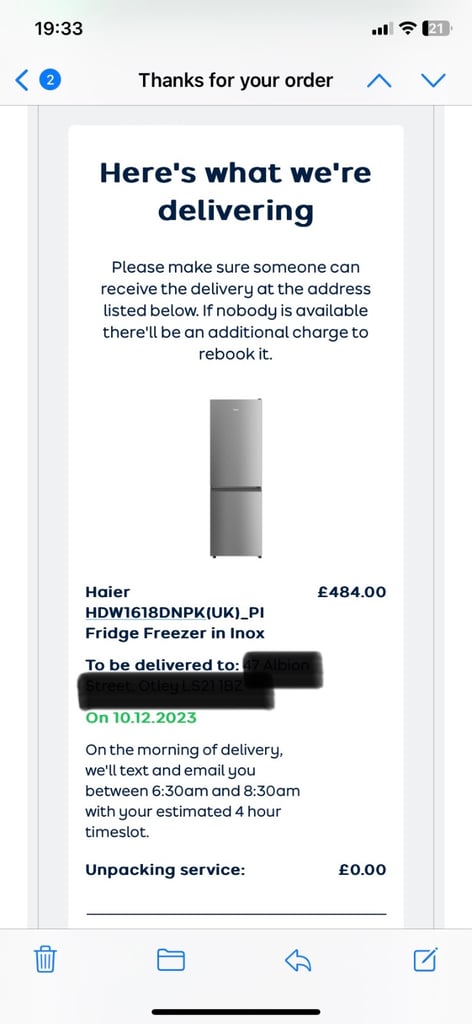Go back using the blue chevron
The height and width of the screenshot is (1024, 472).
click(22, 80)
